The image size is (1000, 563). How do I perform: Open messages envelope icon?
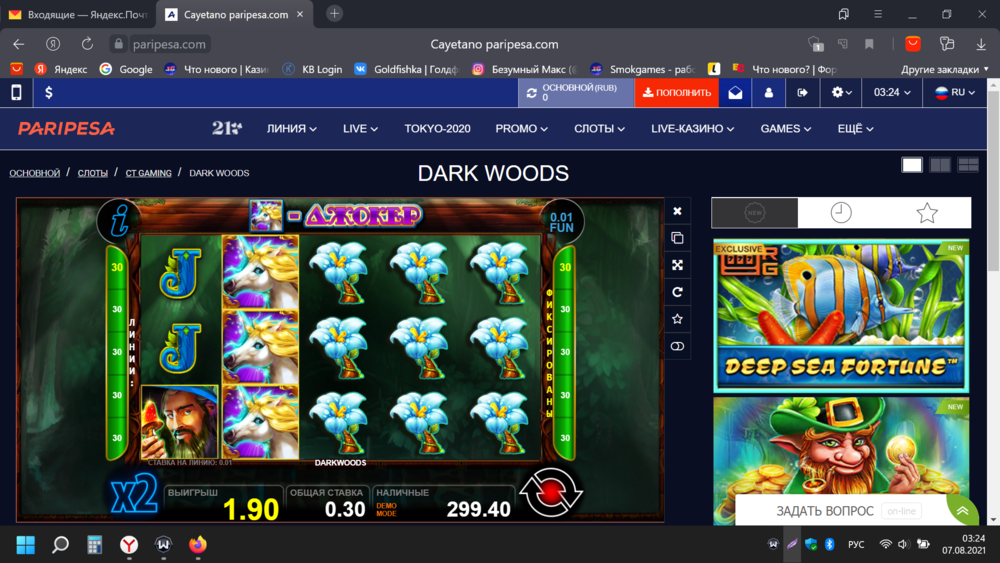[x=735, y=92]
